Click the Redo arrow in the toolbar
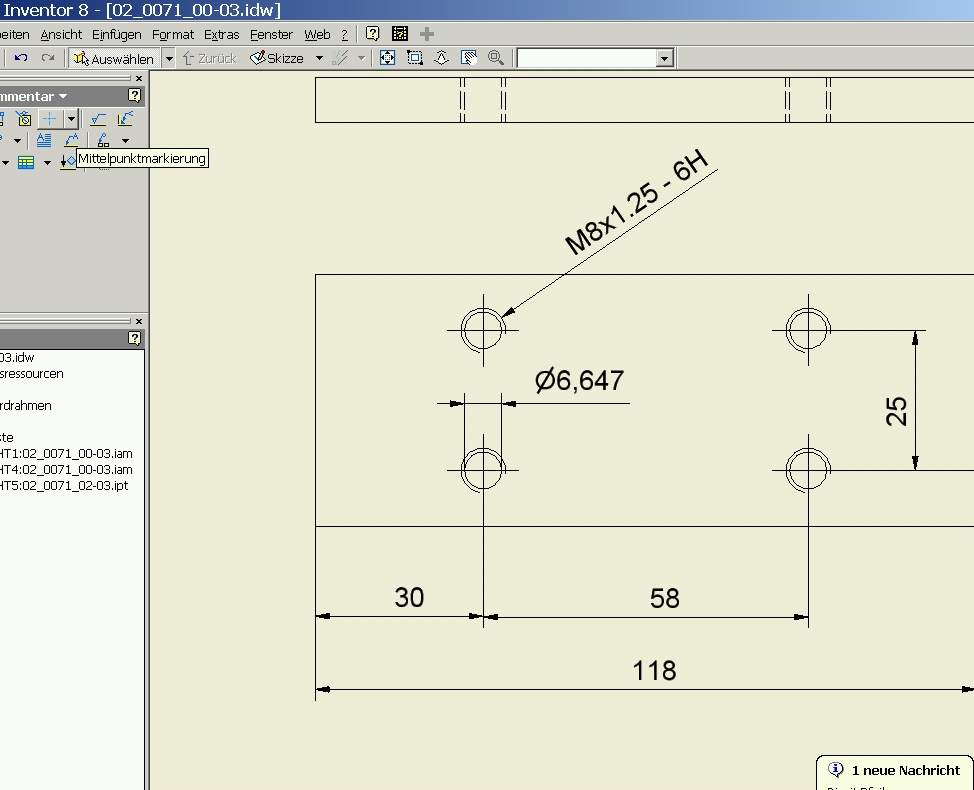Viewport: 974px width, 790px height. pyautogui.click(x=47, y=58)
